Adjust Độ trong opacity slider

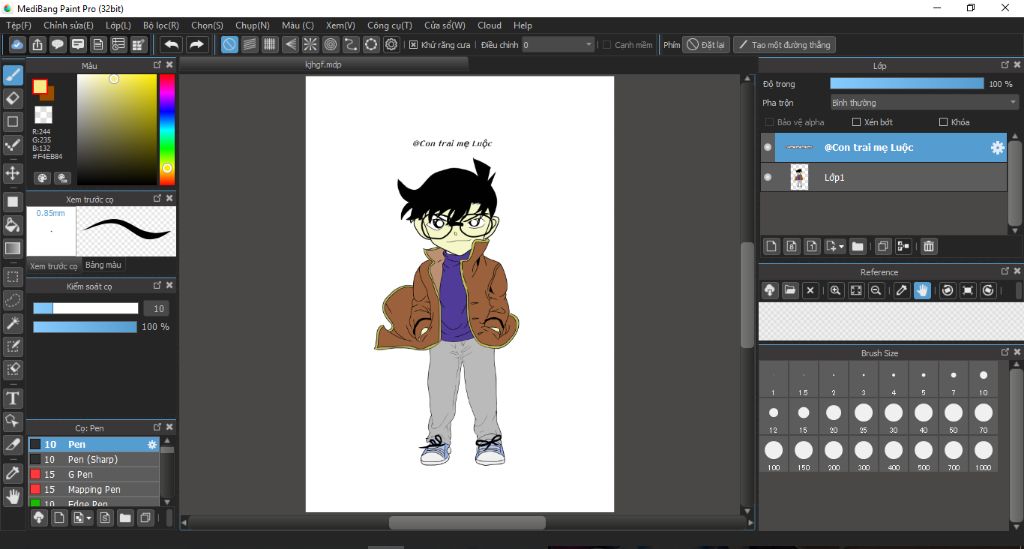(906, 84)
